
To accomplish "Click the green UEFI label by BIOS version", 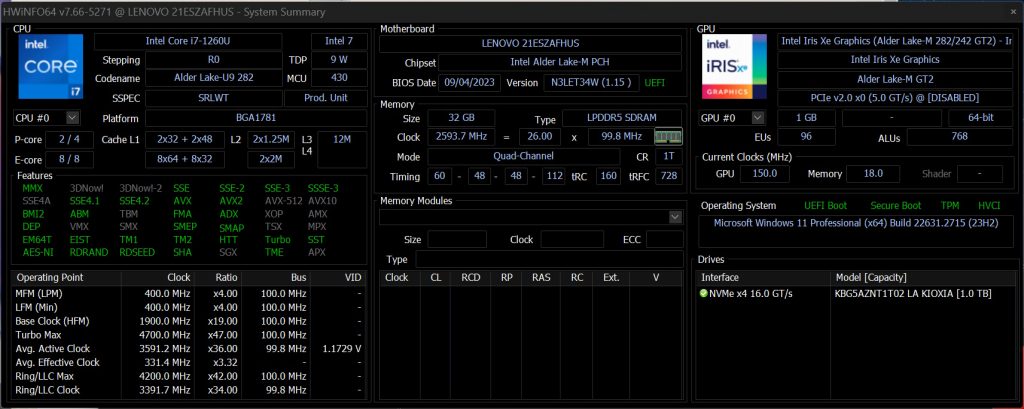I will tap(656, 83).
